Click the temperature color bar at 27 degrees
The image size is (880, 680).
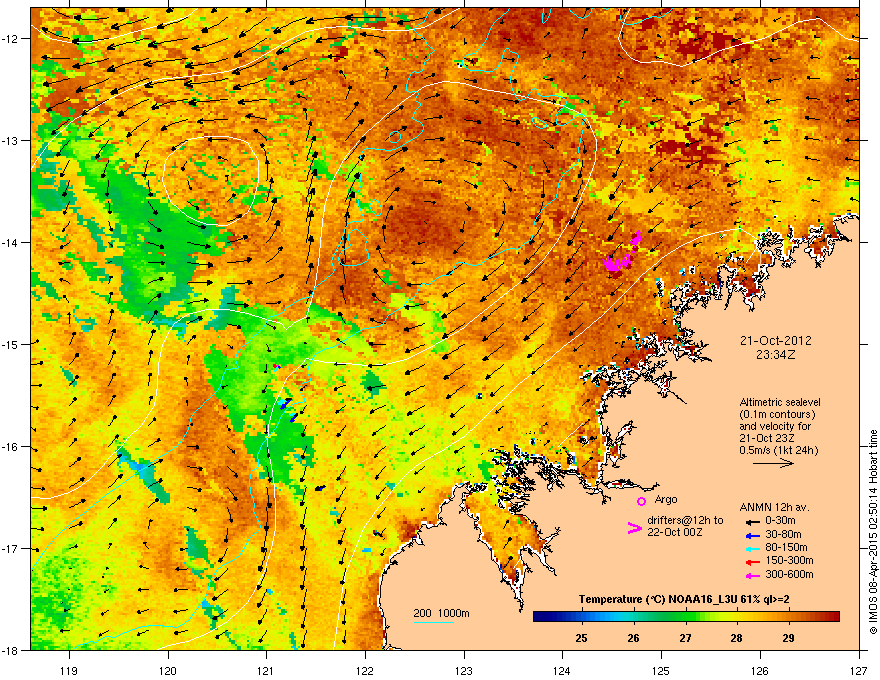coord(685,617)
